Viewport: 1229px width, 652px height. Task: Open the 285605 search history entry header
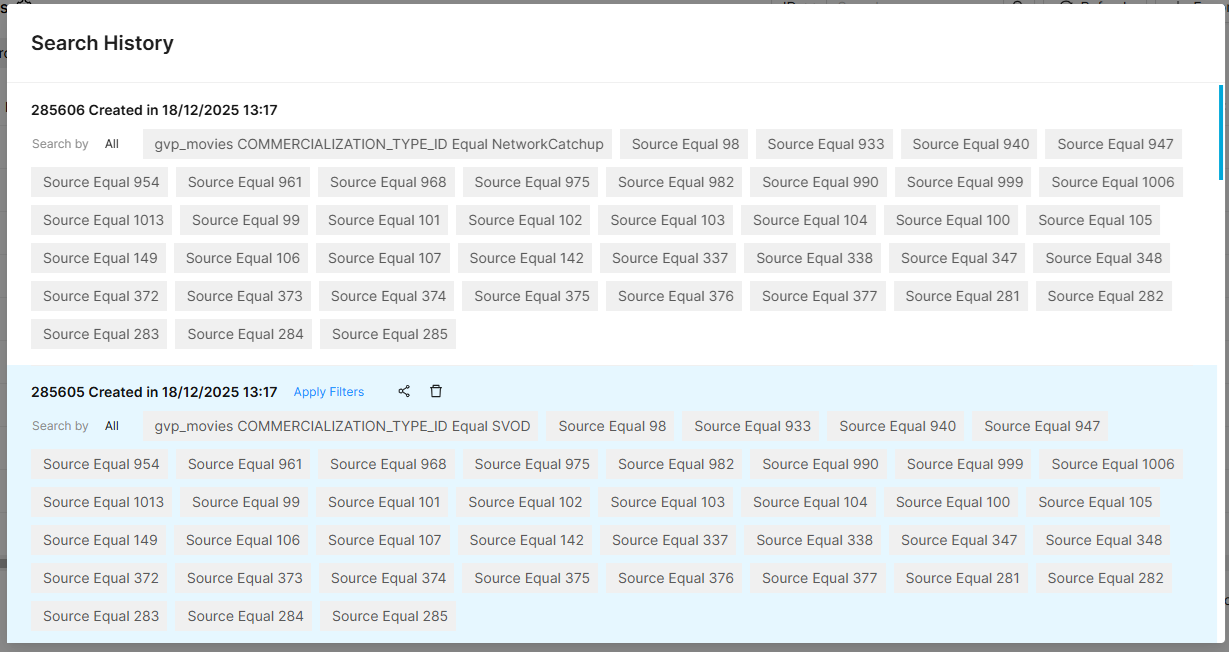click(x=154, y=392)
